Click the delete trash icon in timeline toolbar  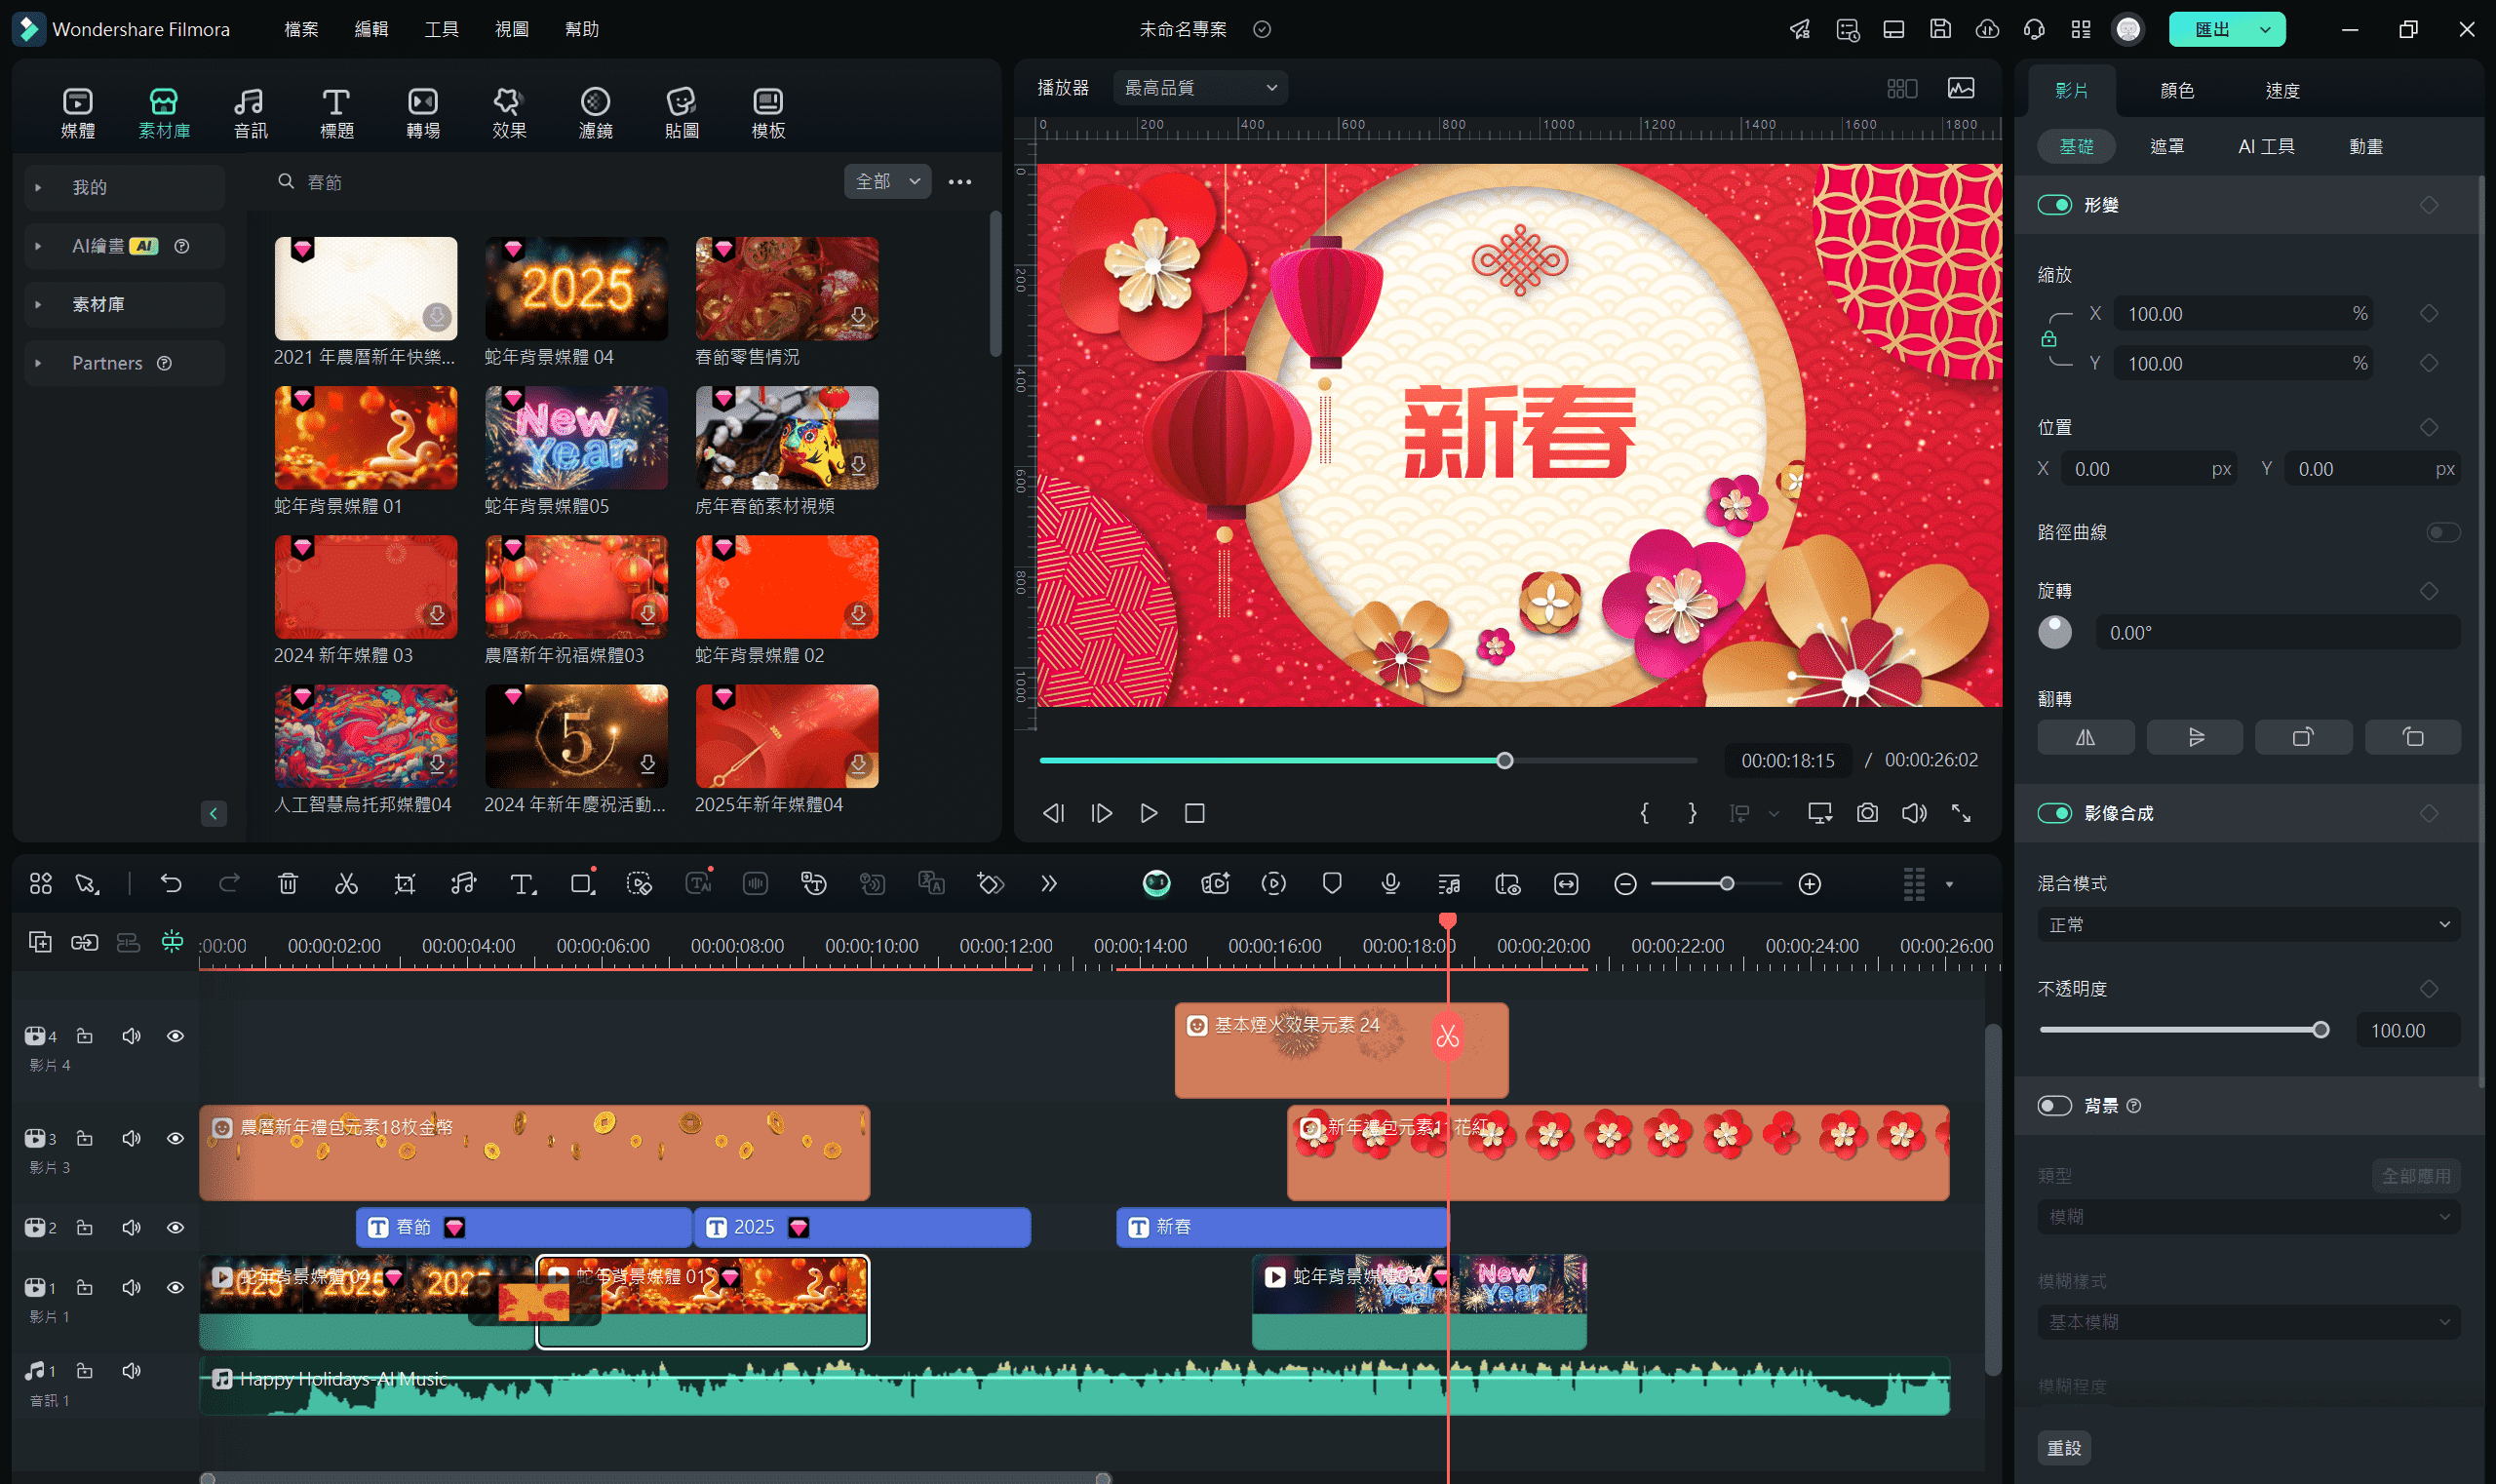tap(288, 883)
